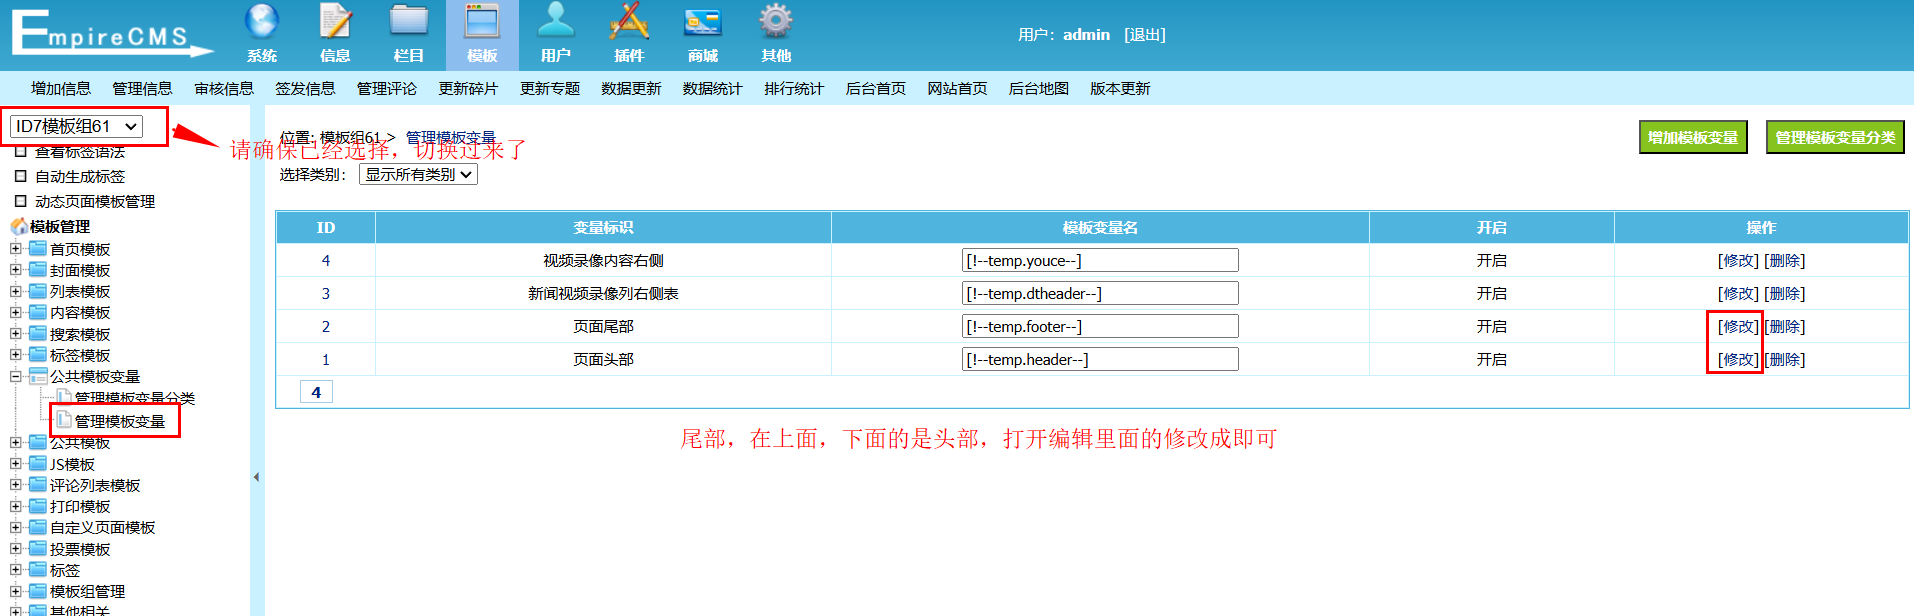Click the 信息 (Info) notepad icon
Image resolution: width=1914 pixels, height=616 pixels.
click(x=335, y=23)
